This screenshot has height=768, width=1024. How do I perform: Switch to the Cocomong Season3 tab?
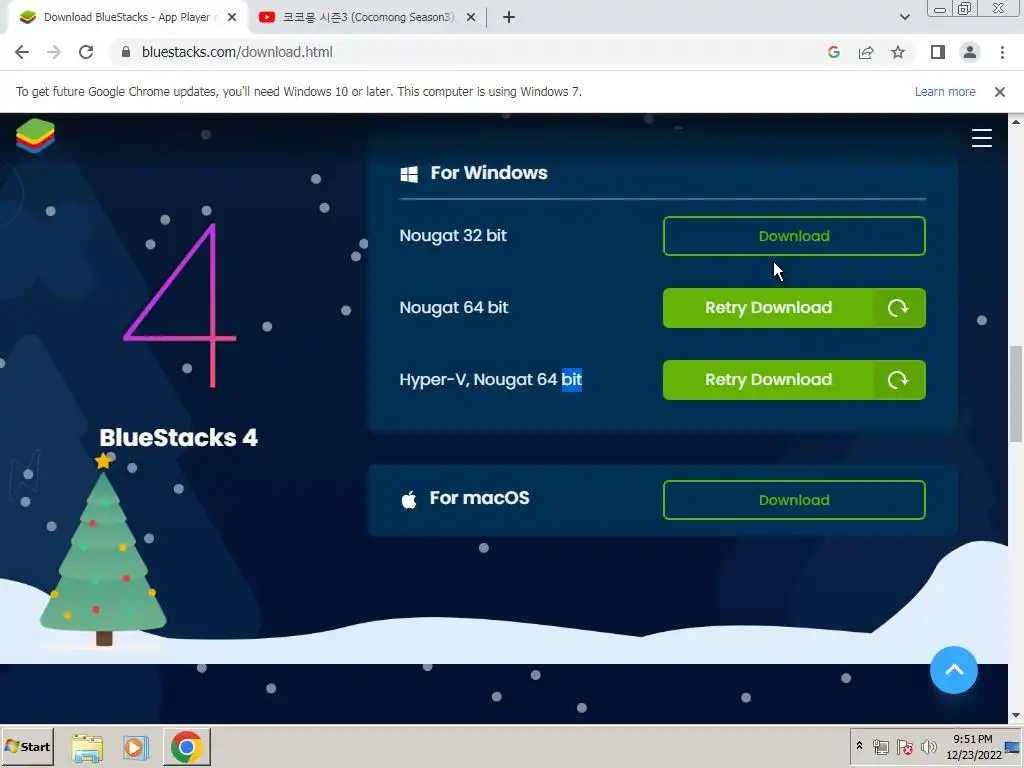pos(367,18)
